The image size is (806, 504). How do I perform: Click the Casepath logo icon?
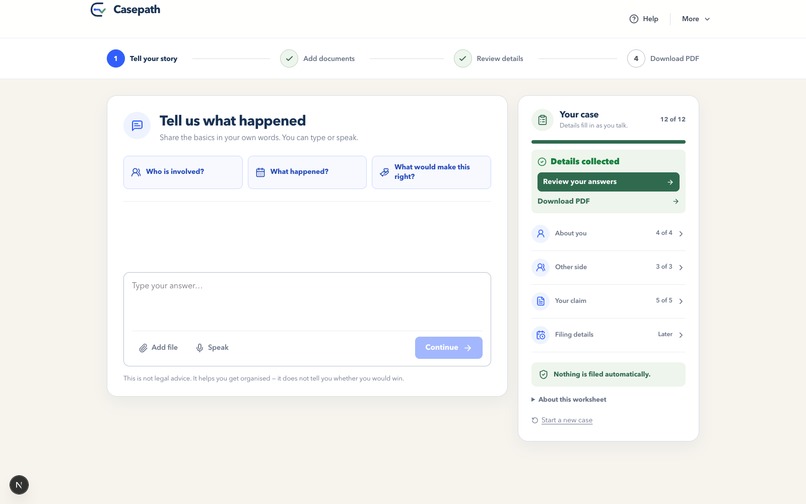pyautogui.click(x=98, y=9)
